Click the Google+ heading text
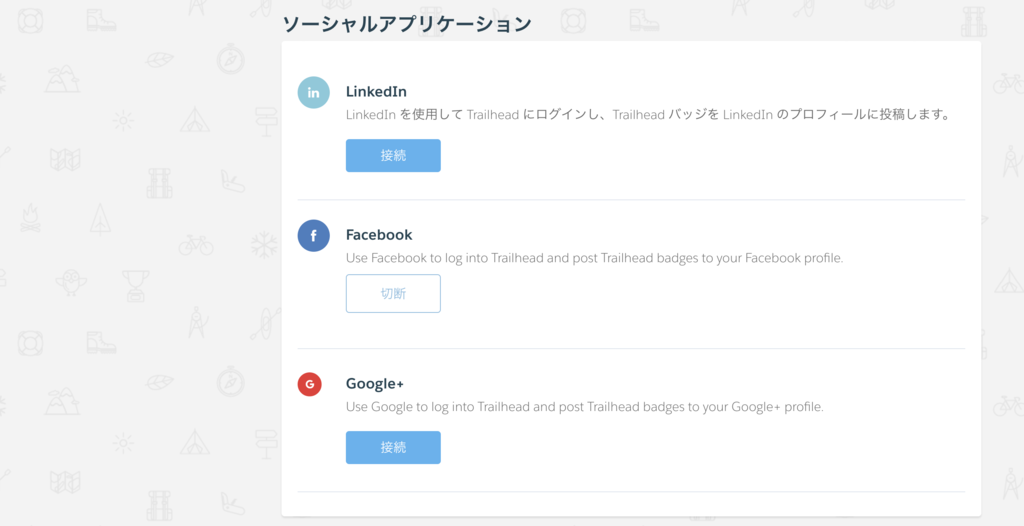 point(376,384)
